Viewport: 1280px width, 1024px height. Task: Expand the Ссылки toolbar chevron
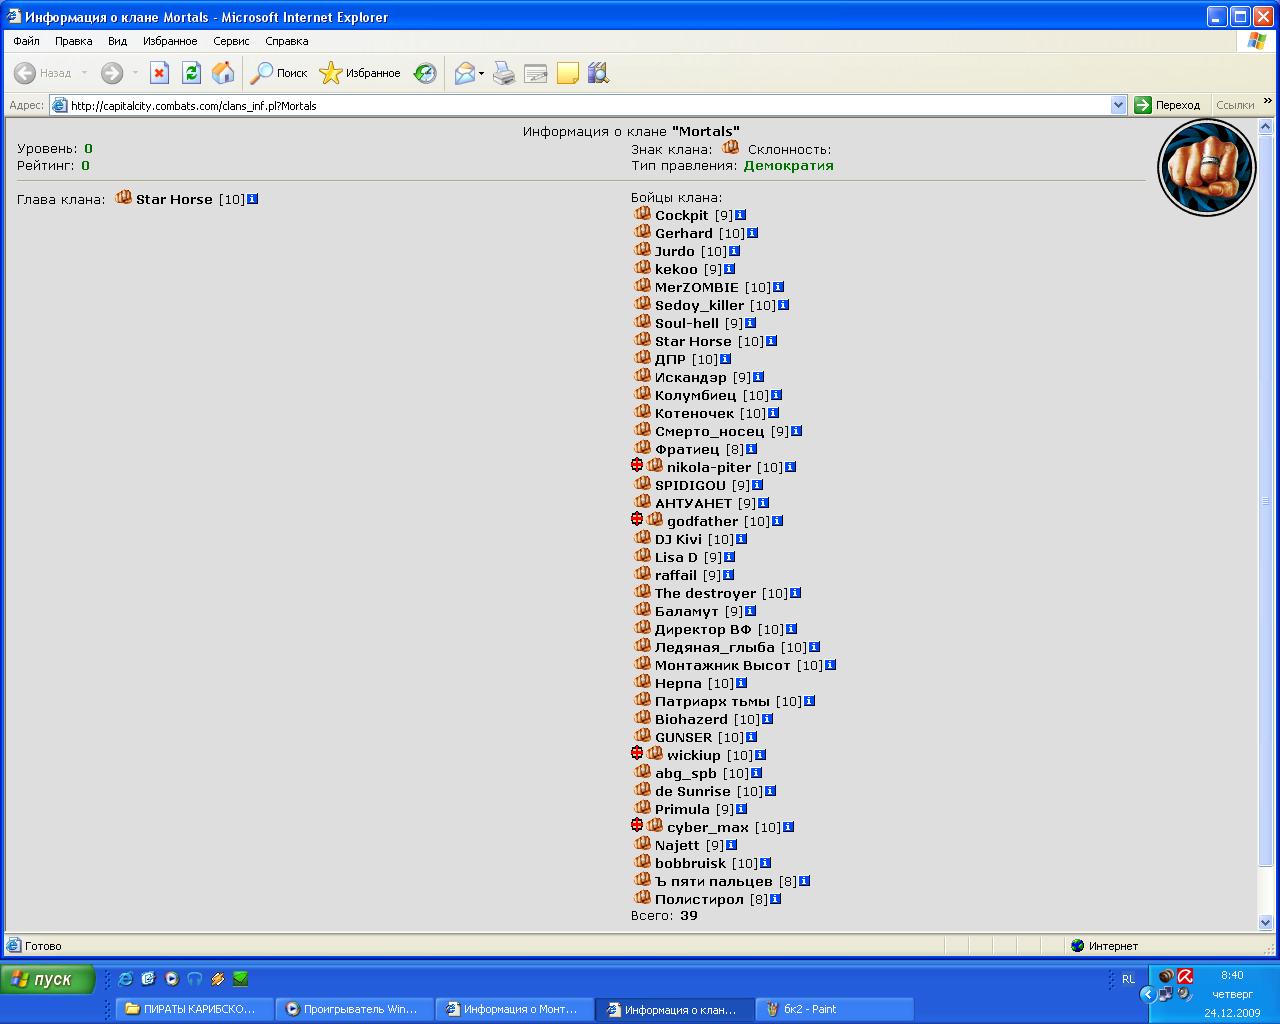click(1268, 102)
